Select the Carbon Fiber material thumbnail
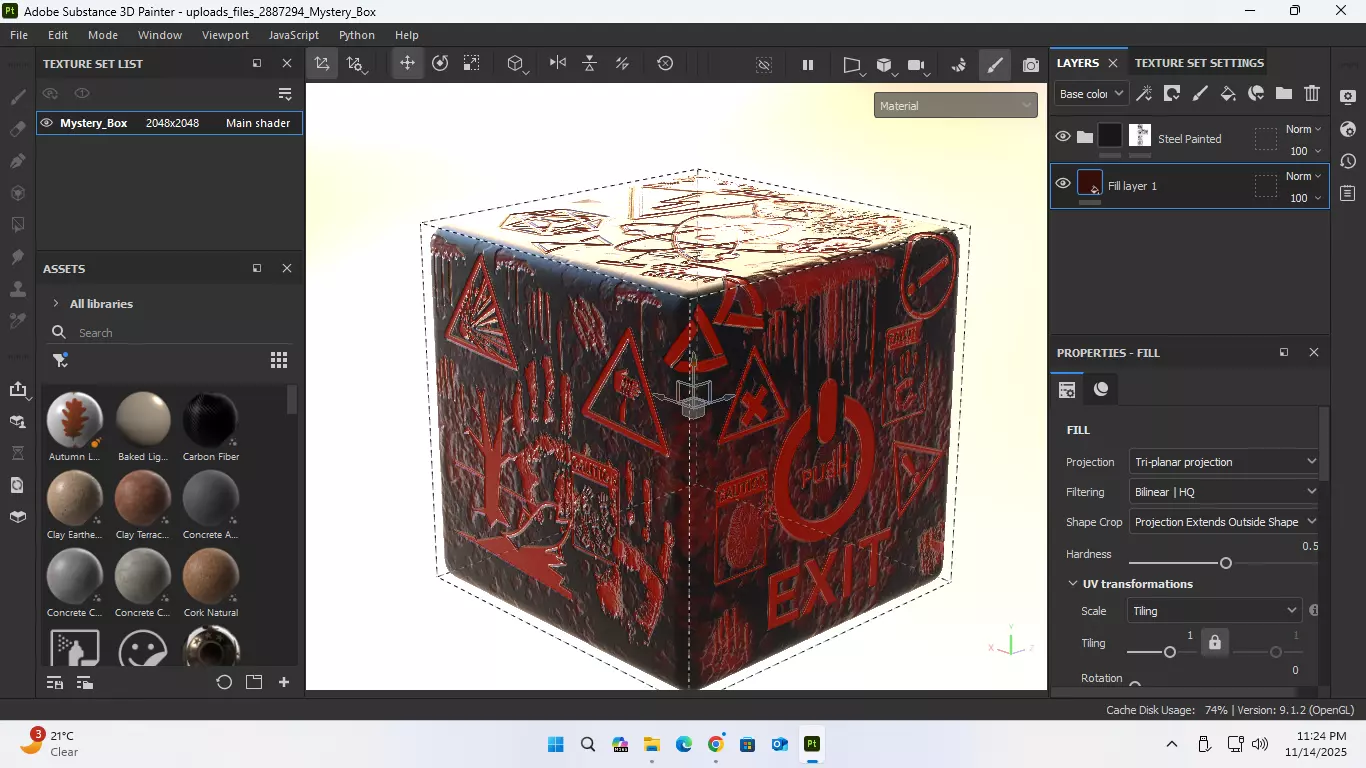This screenshot has width=1366, height=768. pos(211,419)
